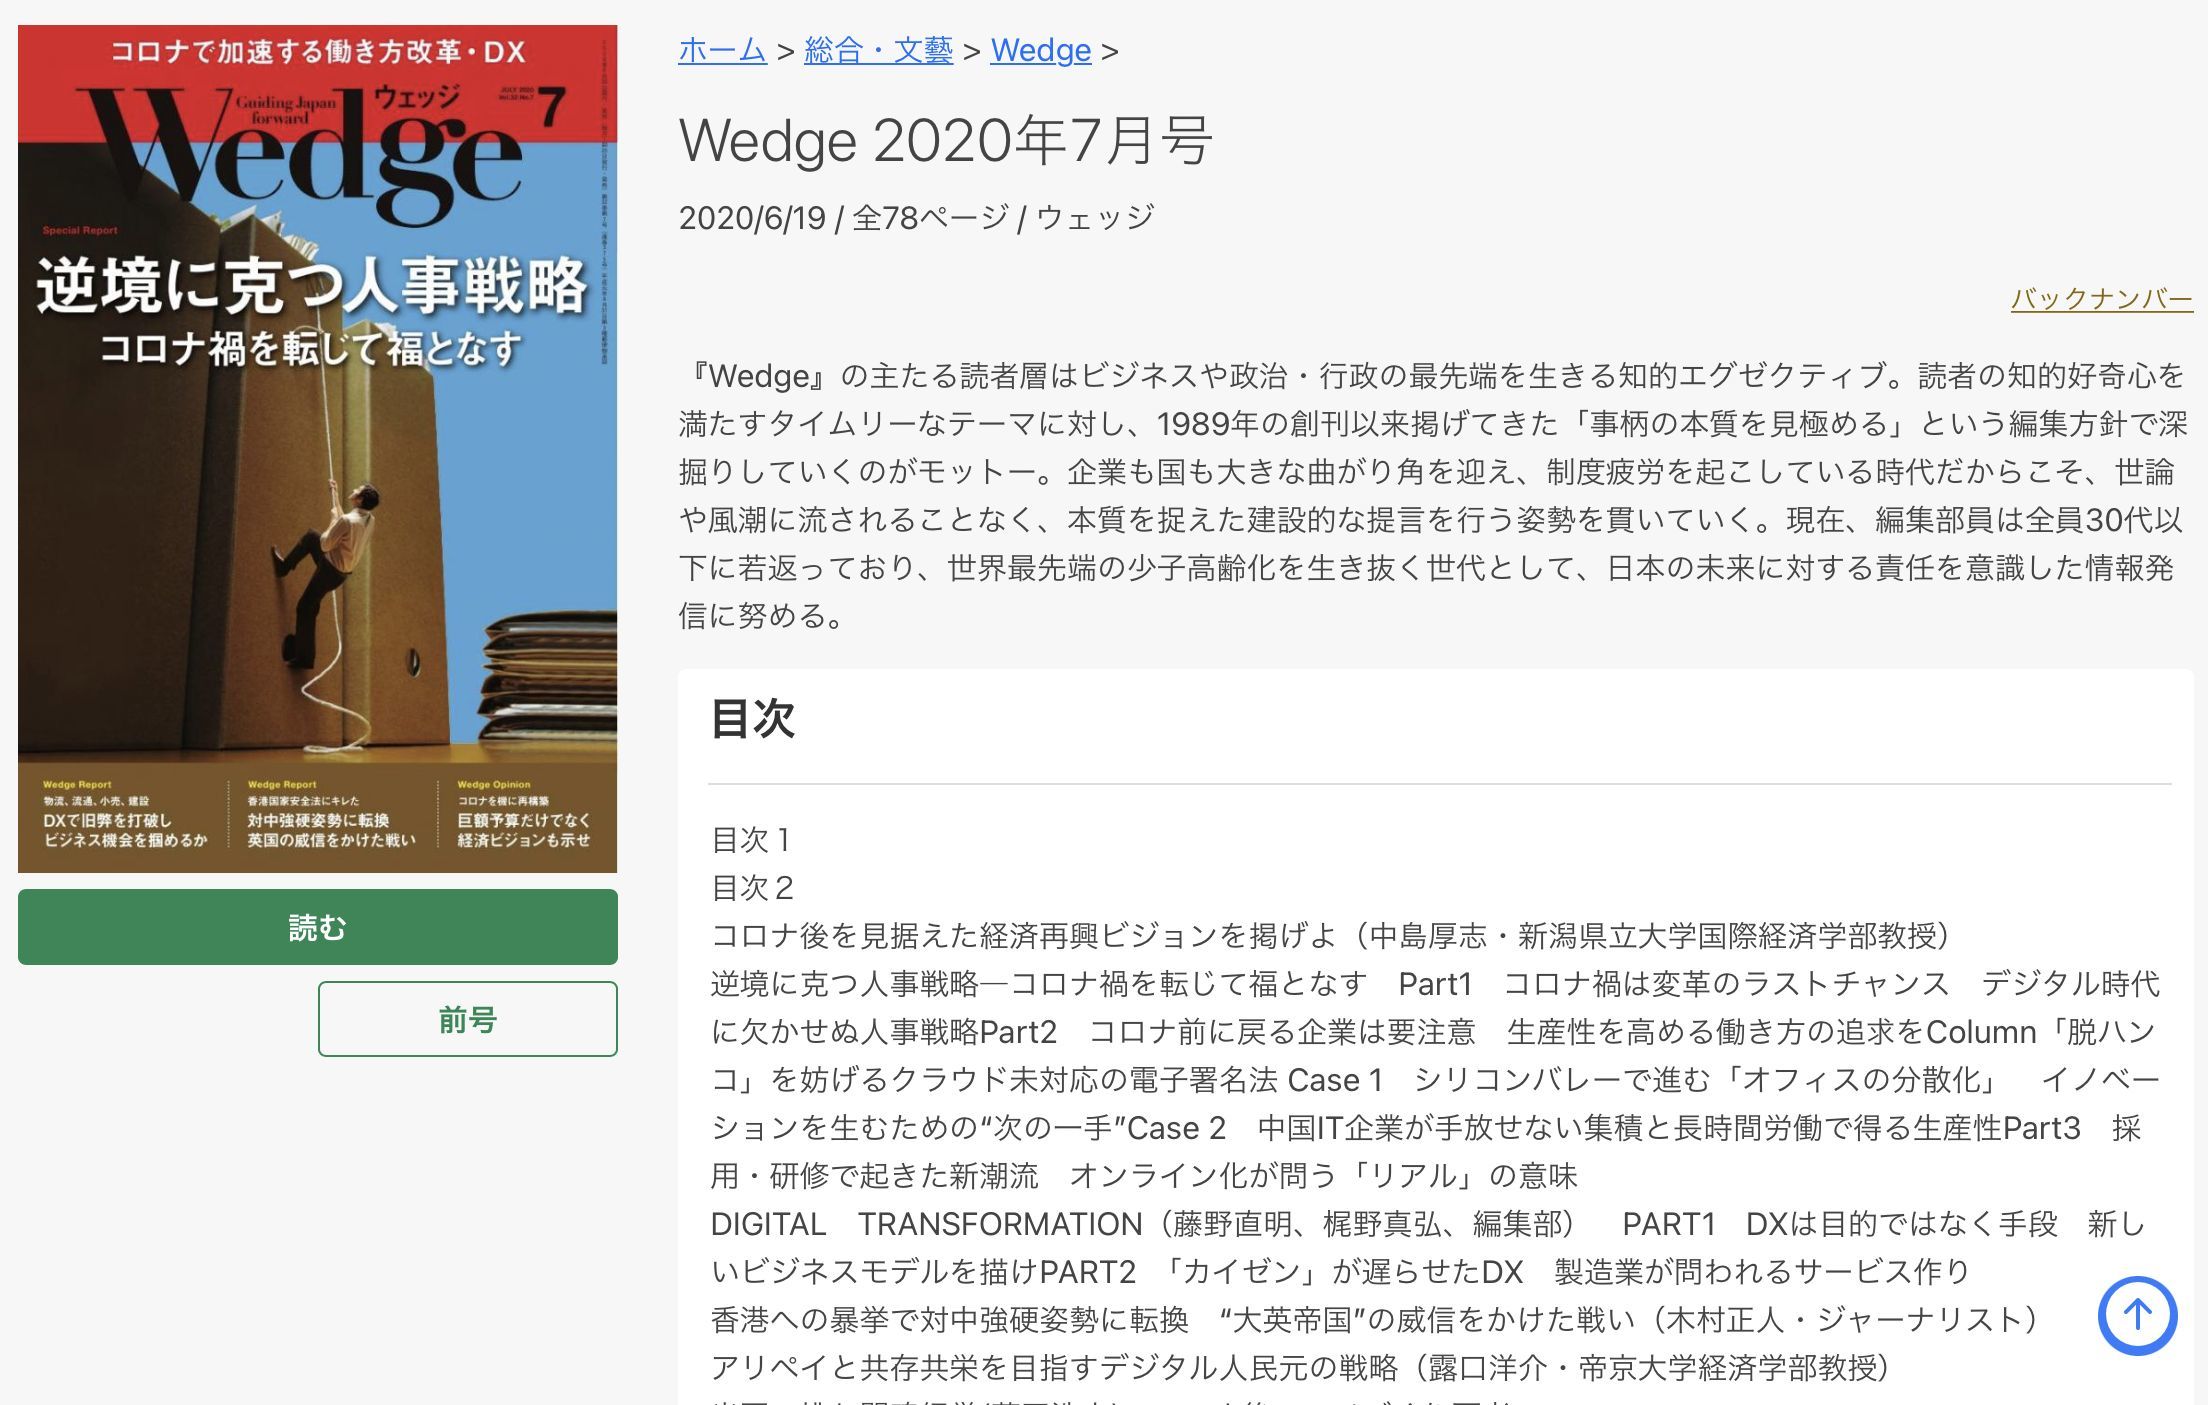Click the entry アリペイと共存共栄を目指すデジタル人民元の戦略
Viewport: 2208px width, 1405px height.
pyautogui.click(x=1300, y=1368)
